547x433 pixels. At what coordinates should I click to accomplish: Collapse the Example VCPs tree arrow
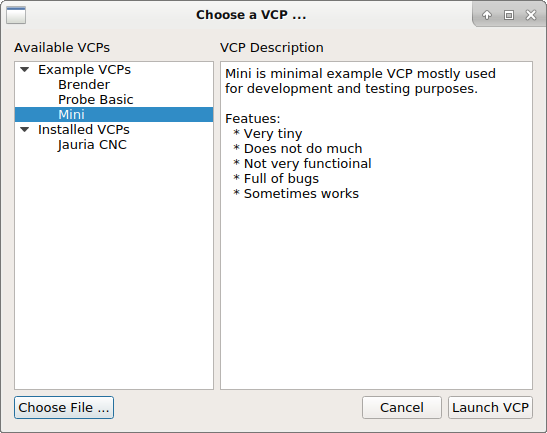[x=25, y=69]
